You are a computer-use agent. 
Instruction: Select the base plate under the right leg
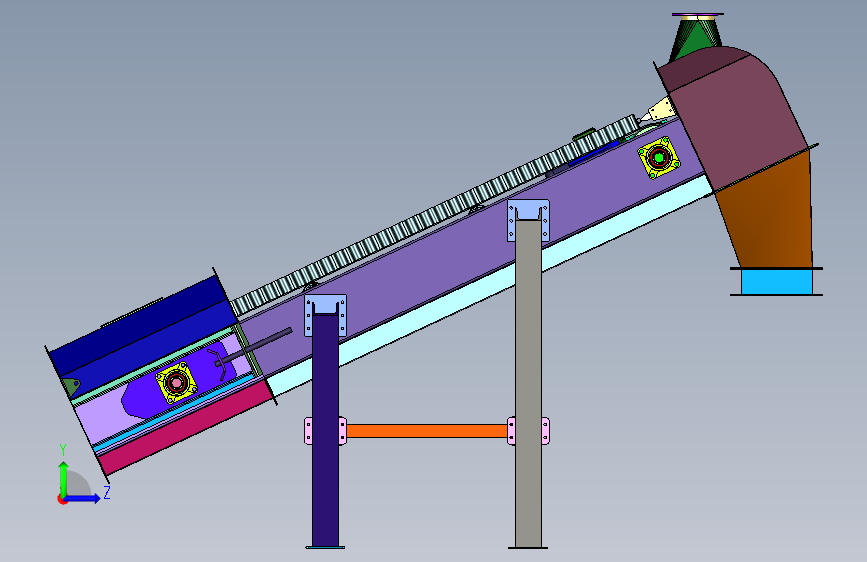528,548
